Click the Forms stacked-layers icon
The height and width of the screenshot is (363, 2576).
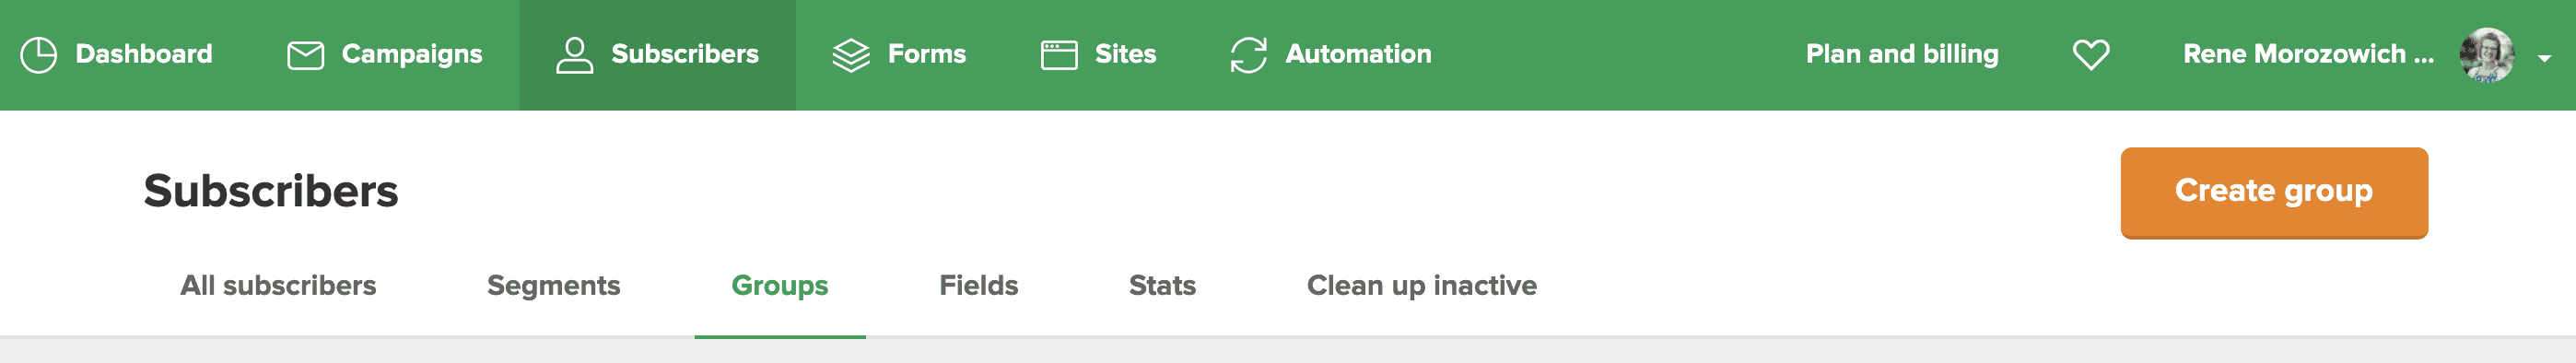tap(851, 55)
